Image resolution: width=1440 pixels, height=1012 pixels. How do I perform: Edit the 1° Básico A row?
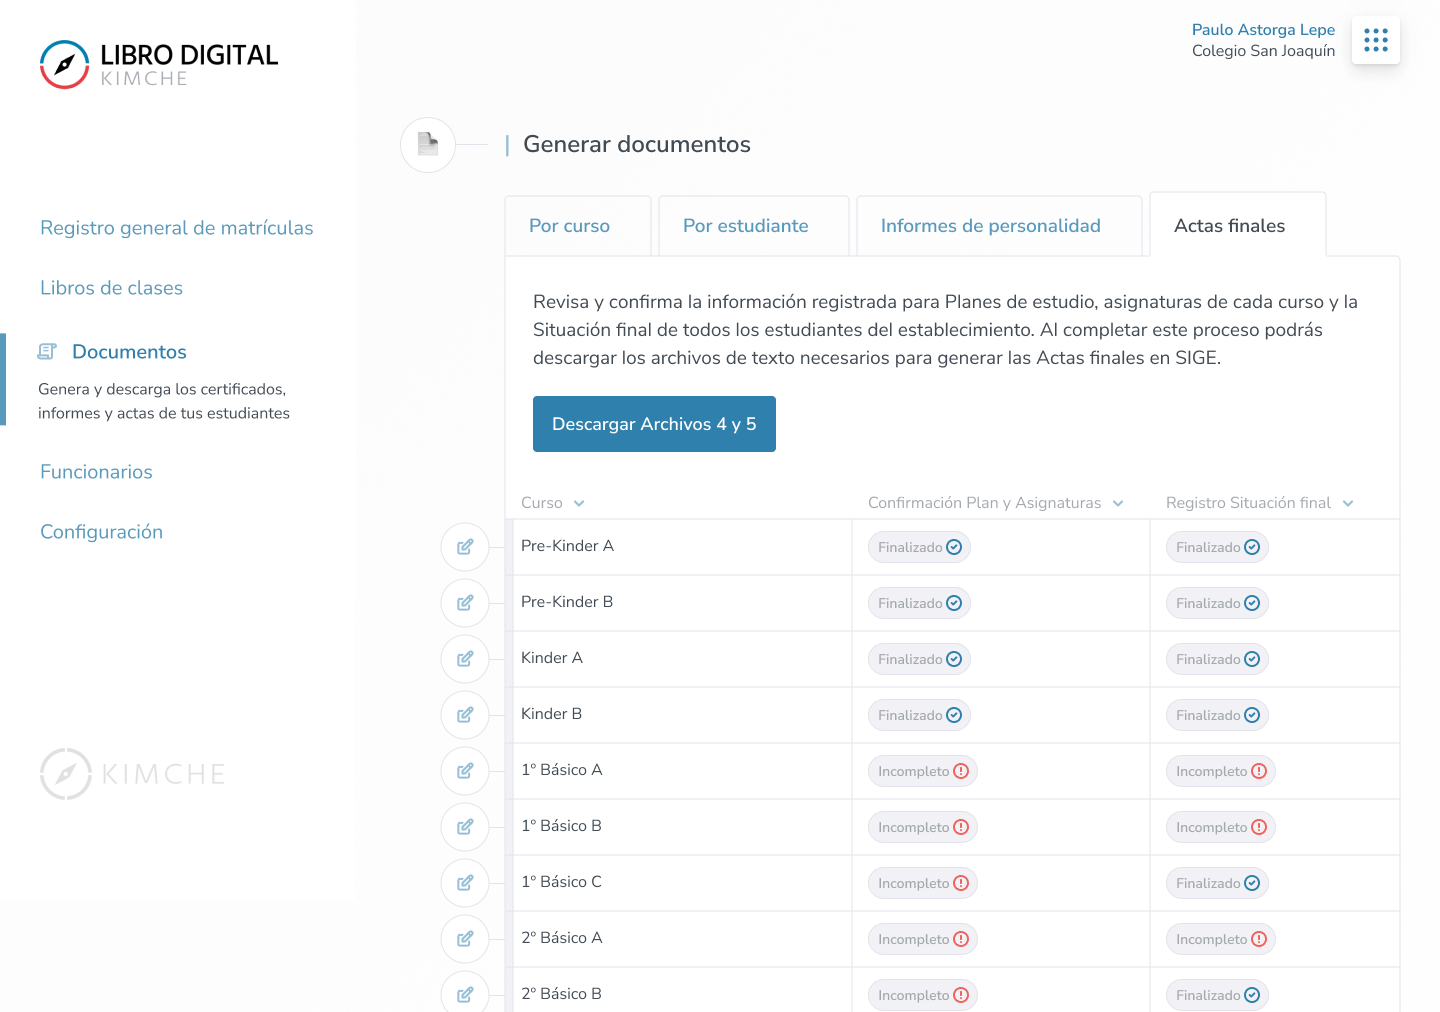[x=465, y=771]
